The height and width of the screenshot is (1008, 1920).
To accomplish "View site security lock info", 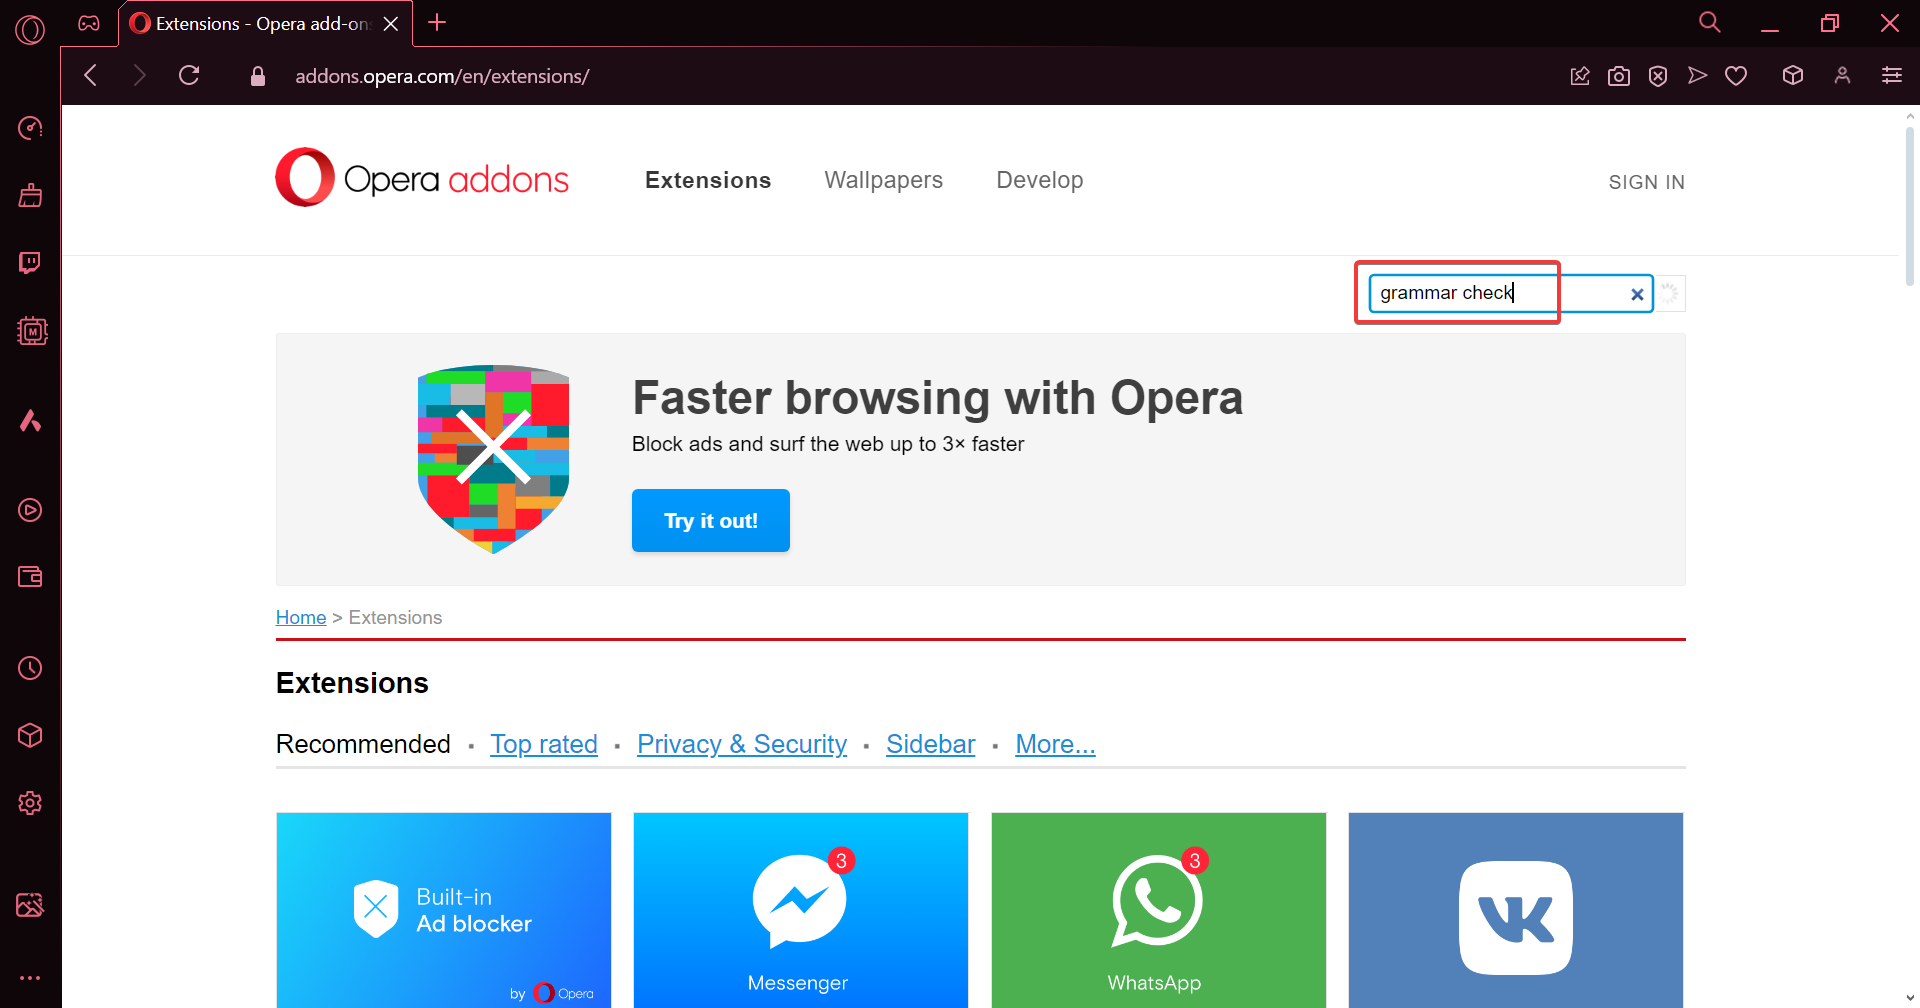I will tap(258, 76).
